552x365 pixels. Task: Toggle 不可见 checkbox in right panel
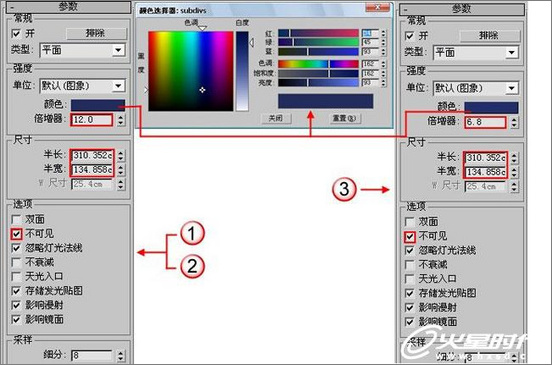[x=409, y=237]
